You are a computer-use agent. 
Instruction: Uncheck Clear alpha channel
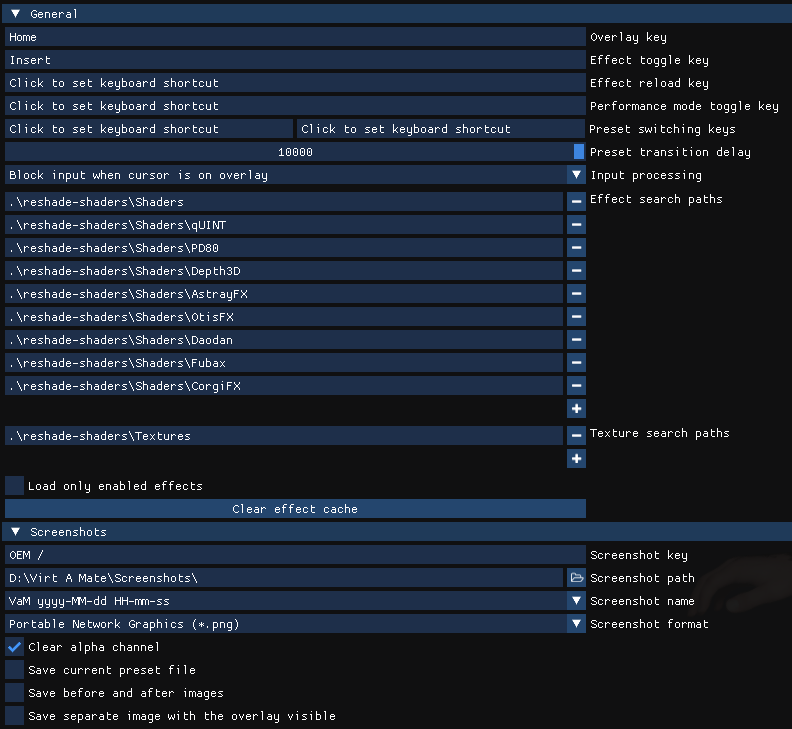(15, 647)
